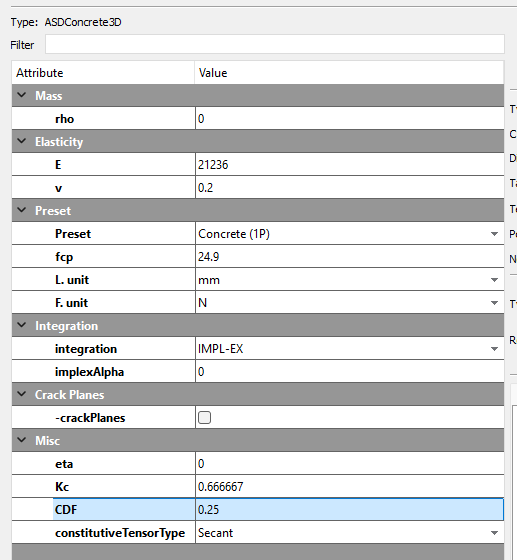The image size is (517, 560).
Task: Open the F. unit N dropdown
Action: tap(350, 302)
